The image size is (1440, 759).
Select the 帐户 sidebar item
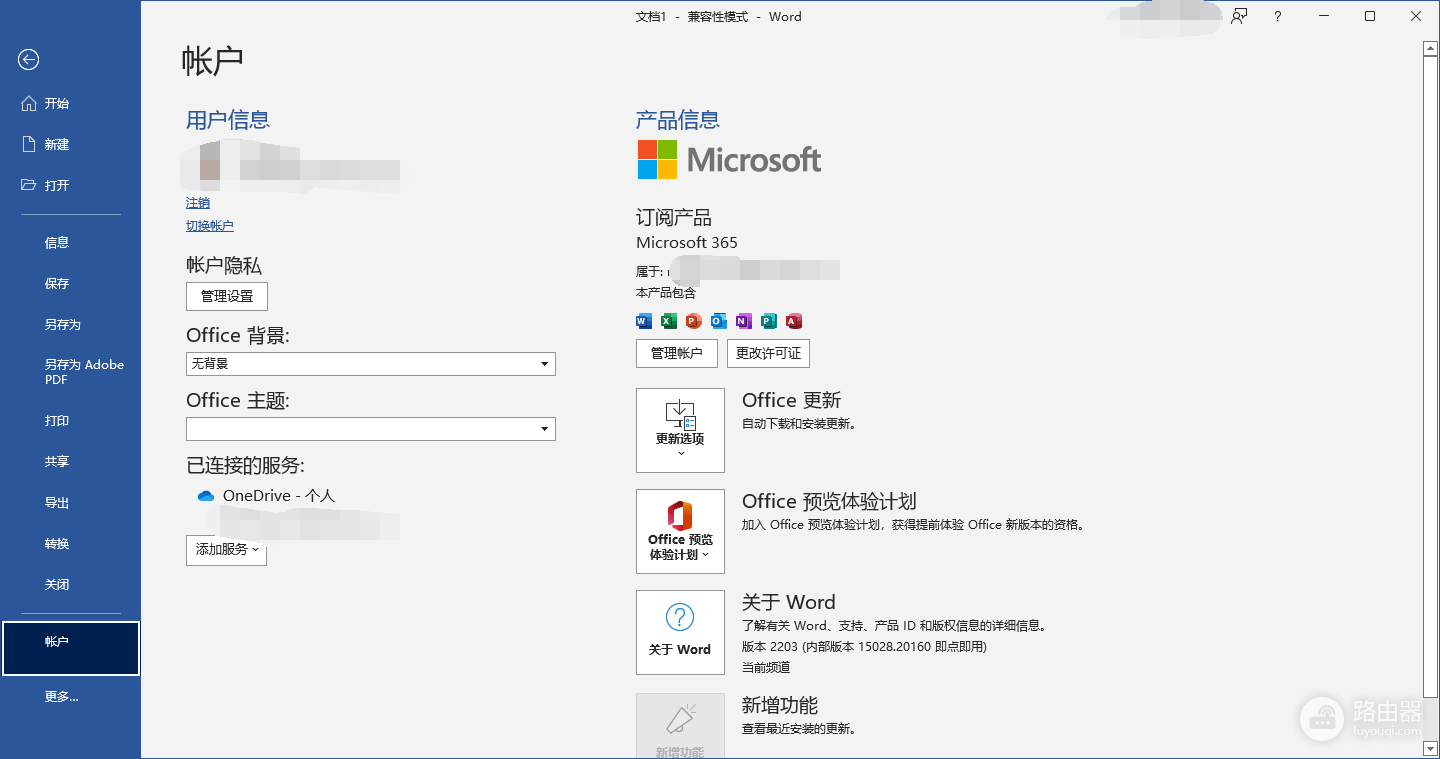pos(70,648)
